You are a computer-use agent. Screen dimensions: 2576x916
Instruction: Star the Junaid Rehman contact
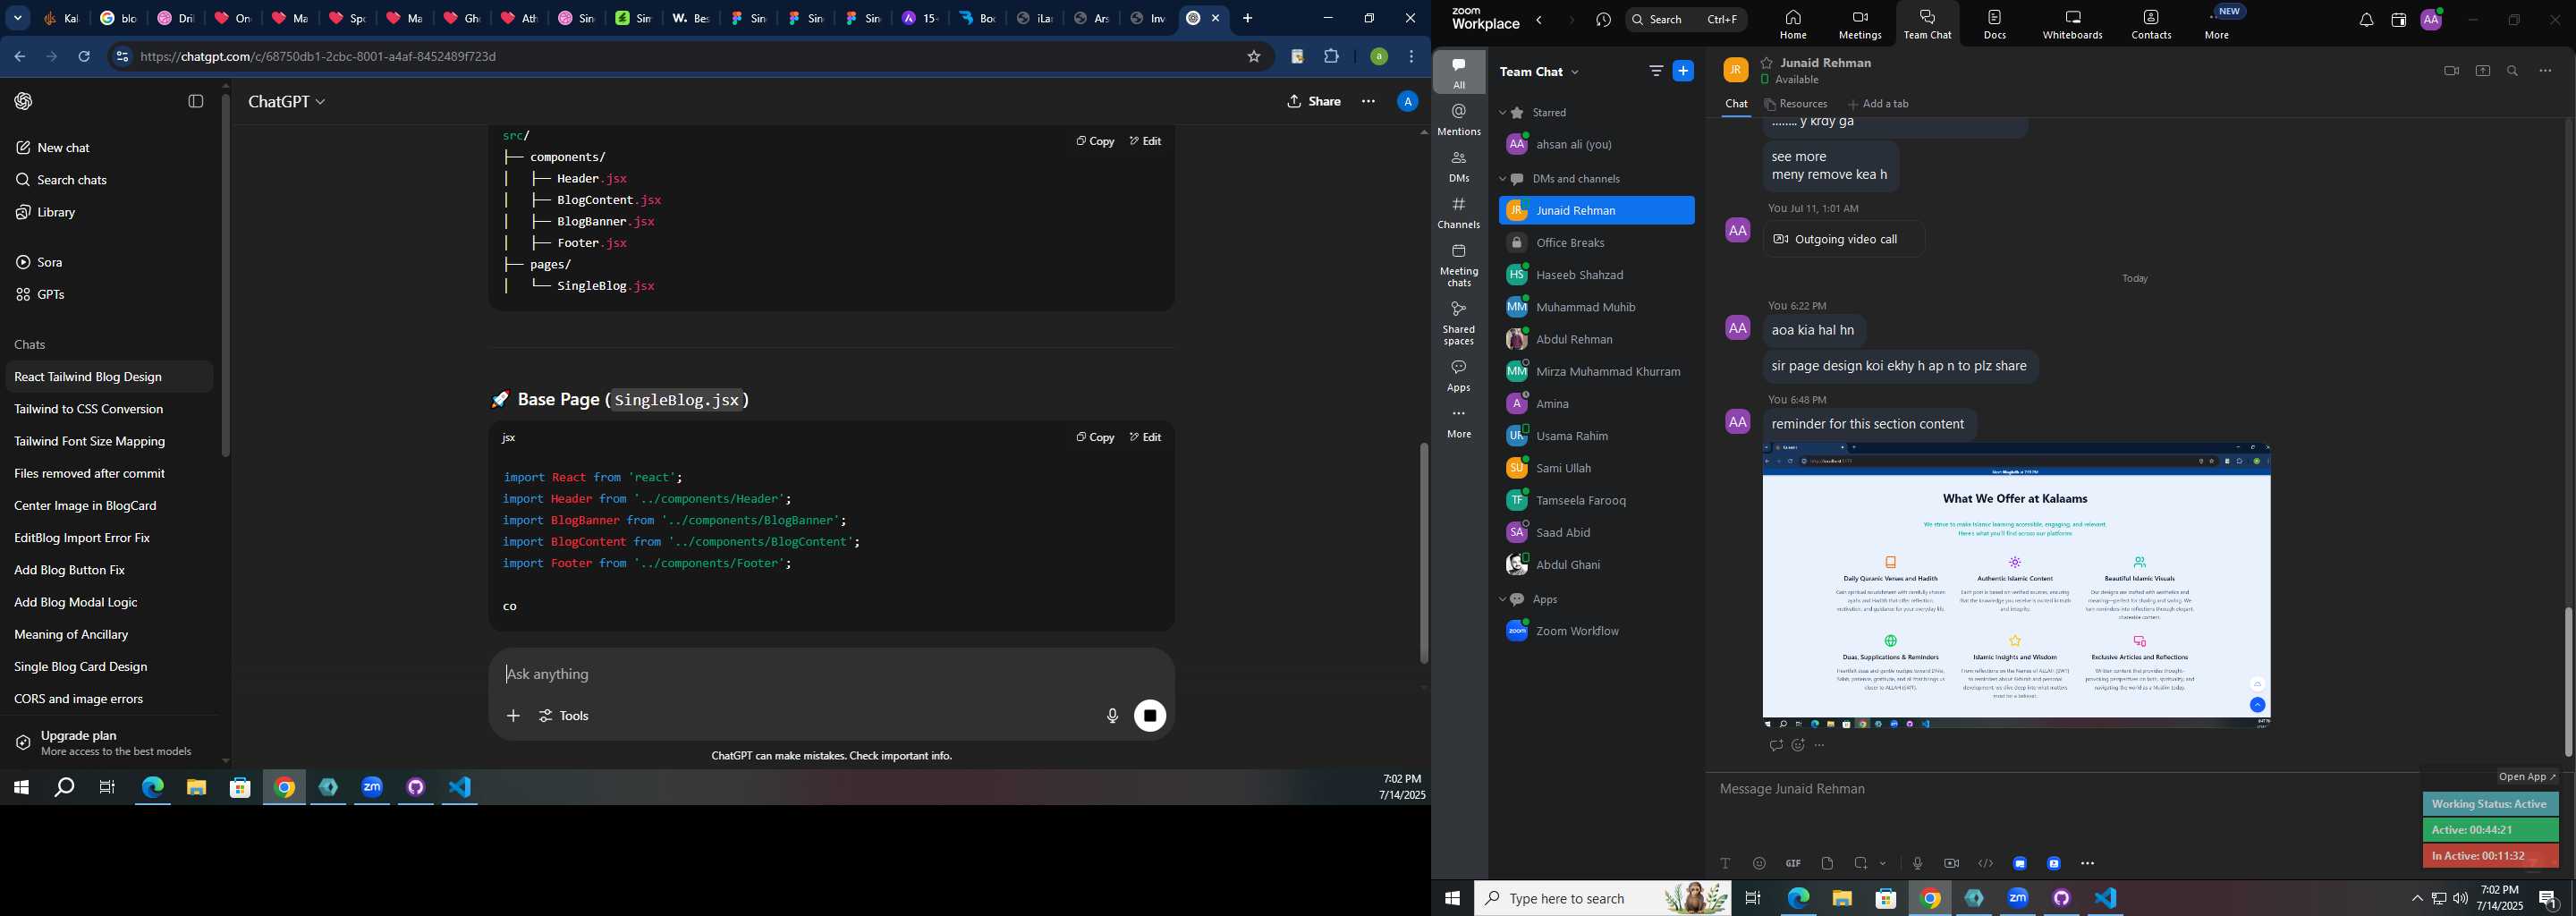(x=1767, y=62)
